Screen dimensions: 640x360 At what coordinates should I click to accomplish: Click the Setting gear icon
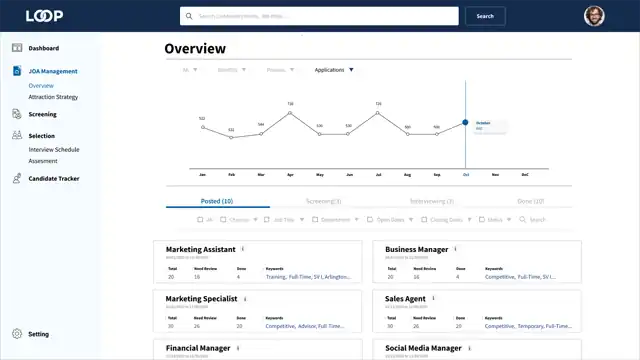coord(17,333)
